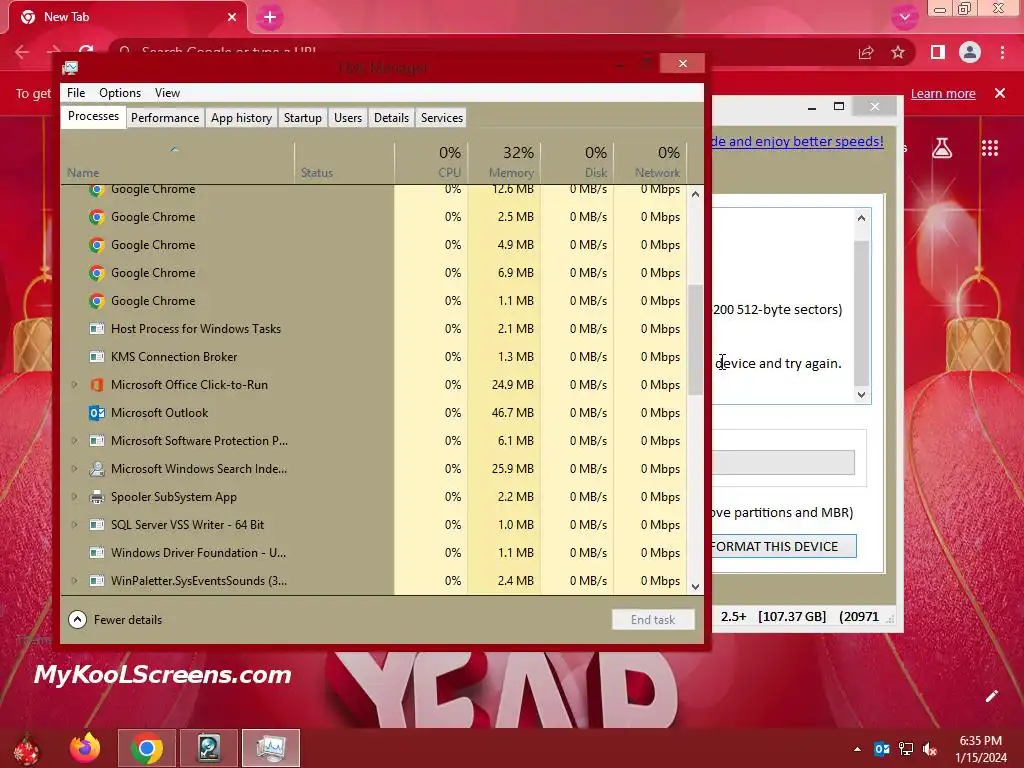Switch to the Users tab
The width and height of the screenshot is (1024, 768).
pos(347,118)
